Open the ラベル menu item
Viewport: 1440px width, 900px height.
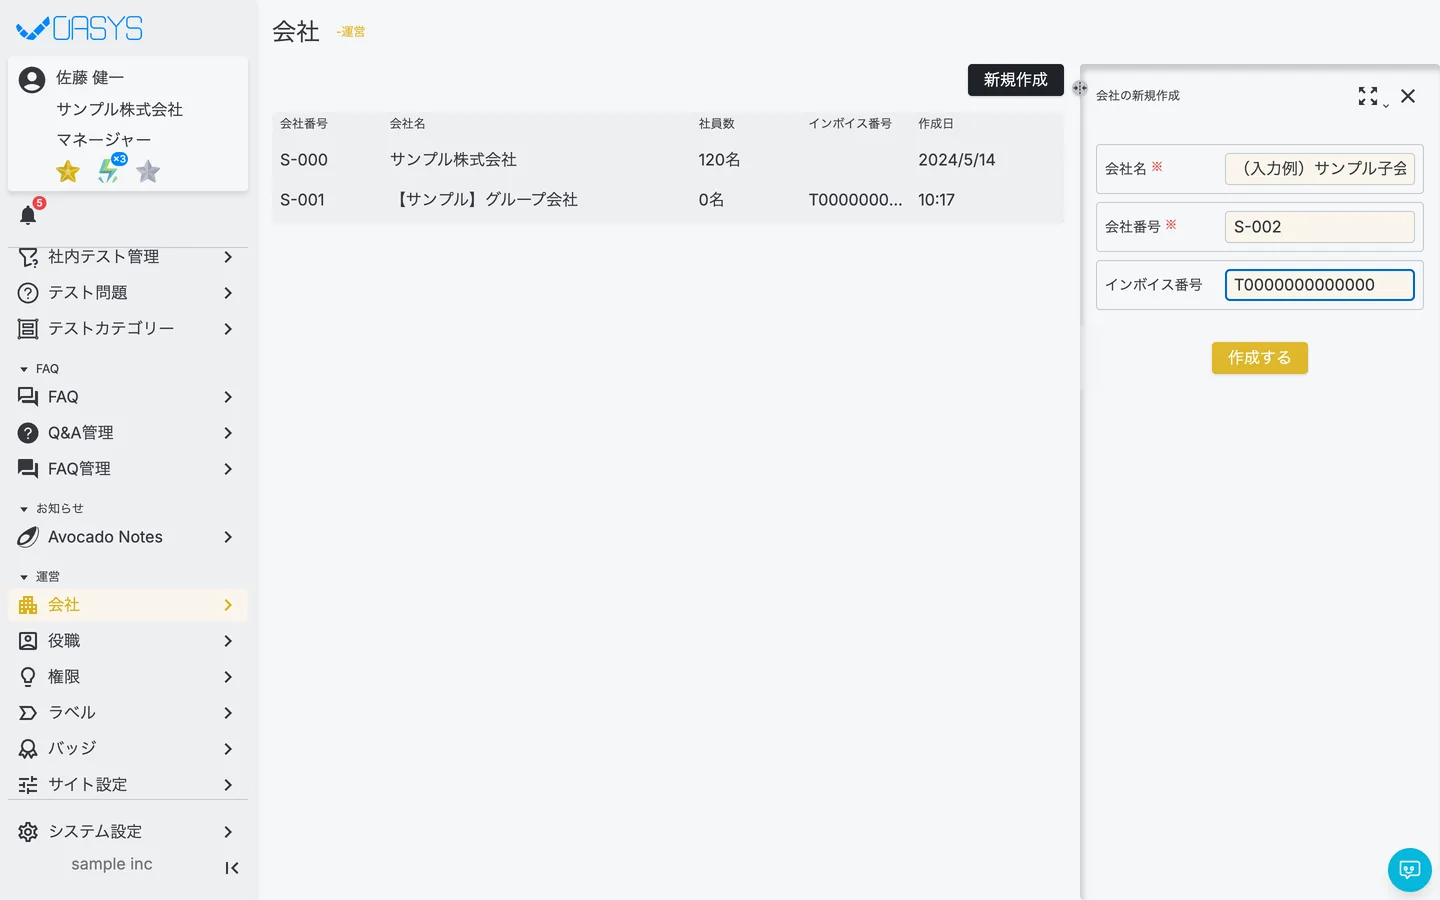[128, 713]
